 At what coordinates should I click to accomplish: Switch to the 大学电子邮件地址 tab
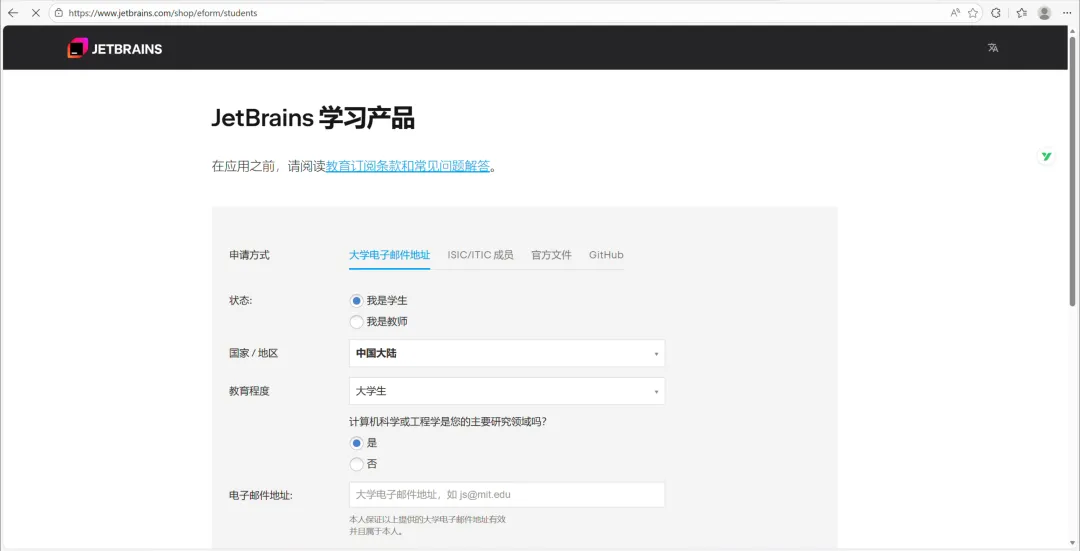(x=389, y=255)
